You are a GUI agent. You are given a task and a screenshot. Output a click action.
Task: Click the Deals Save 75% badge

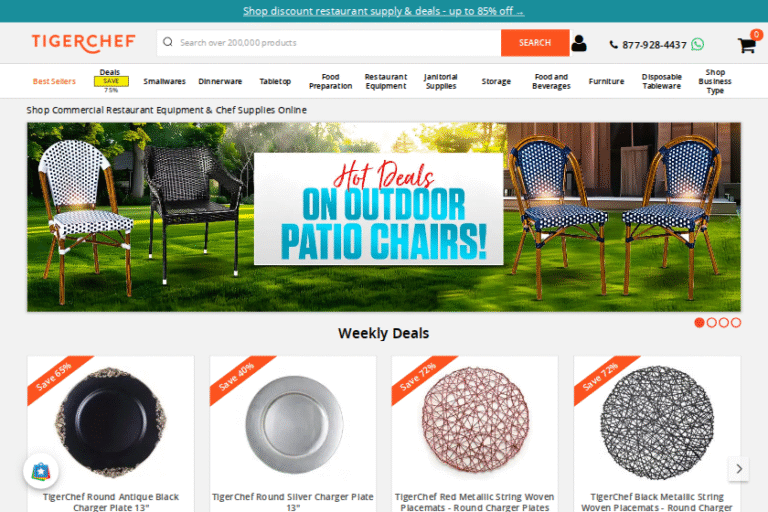tap(111, 81)
